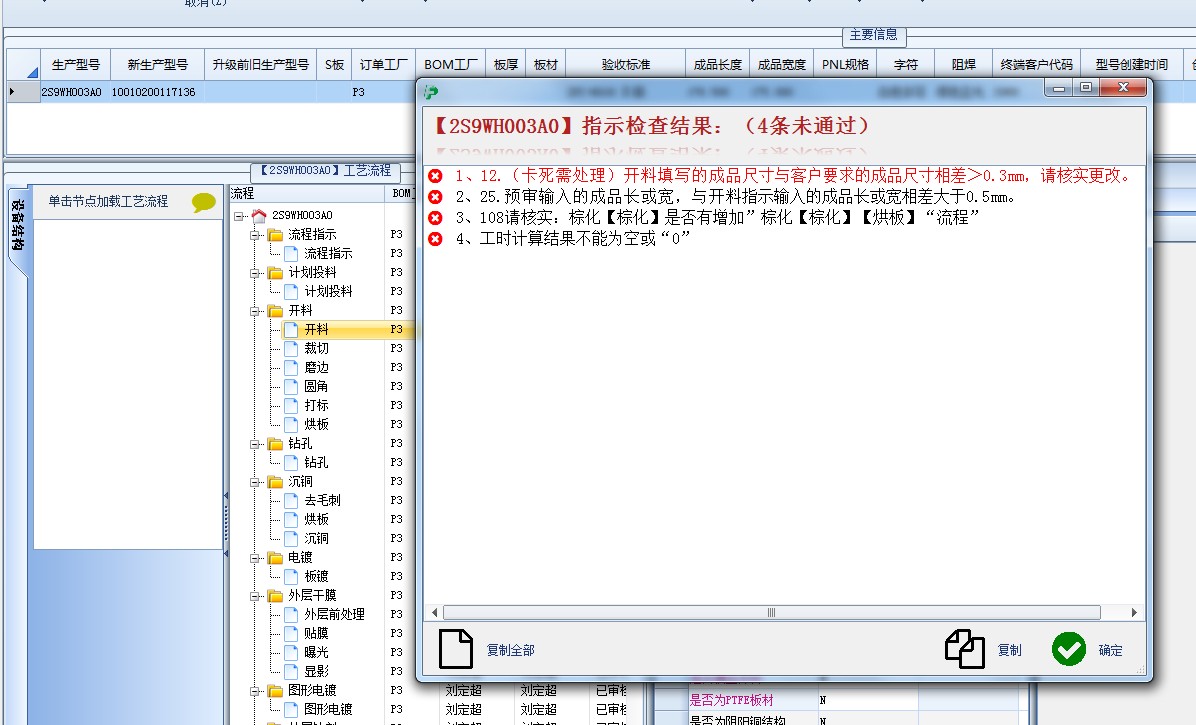1196x725 pixels.
Task: Select the 裁切 step in the tree
Action: (x=316, y=348)
